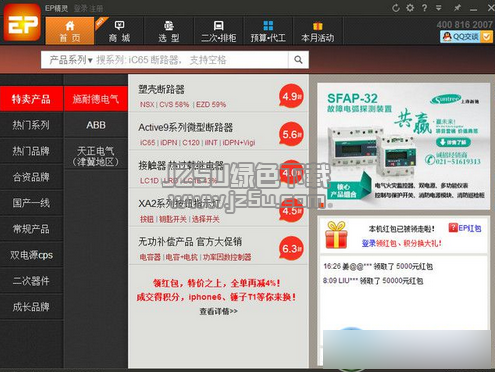Select 常规产品 in left sidebar
The height and width of the screenshot is (372, 495).
(31, 229)
